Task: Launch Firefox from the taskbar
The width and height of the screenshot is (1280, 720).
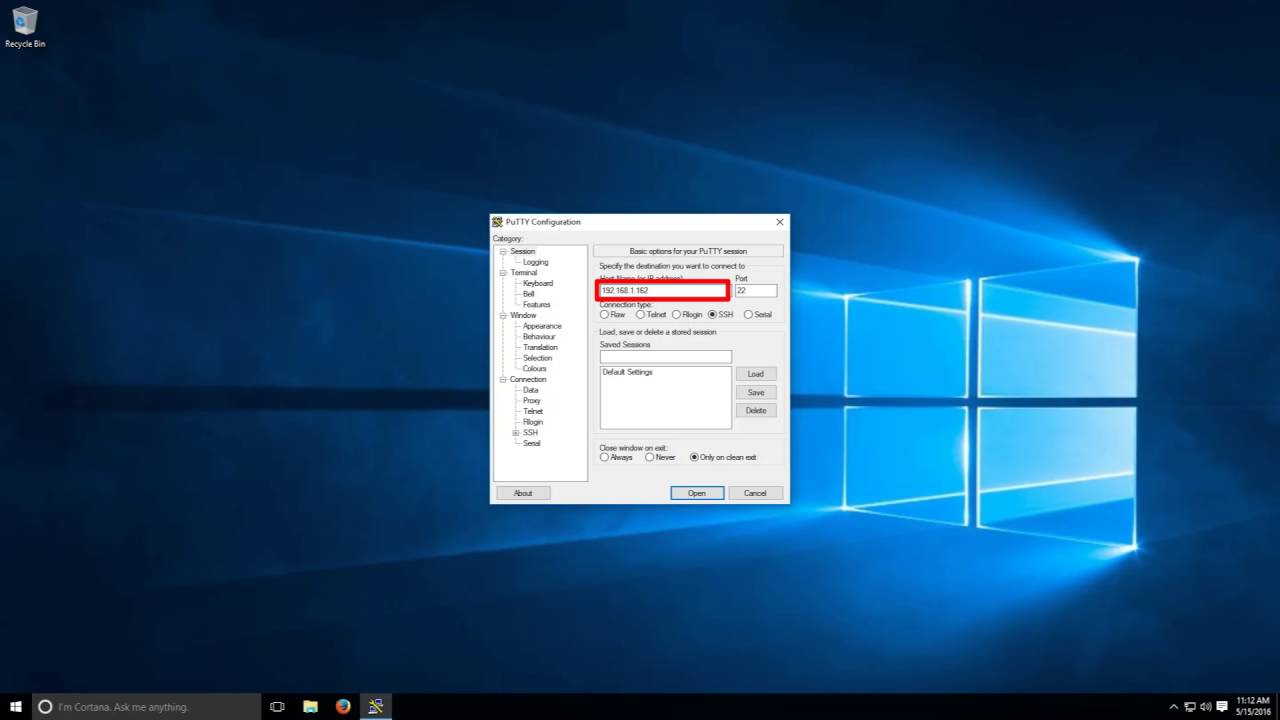Action: (x=343, y=706)
